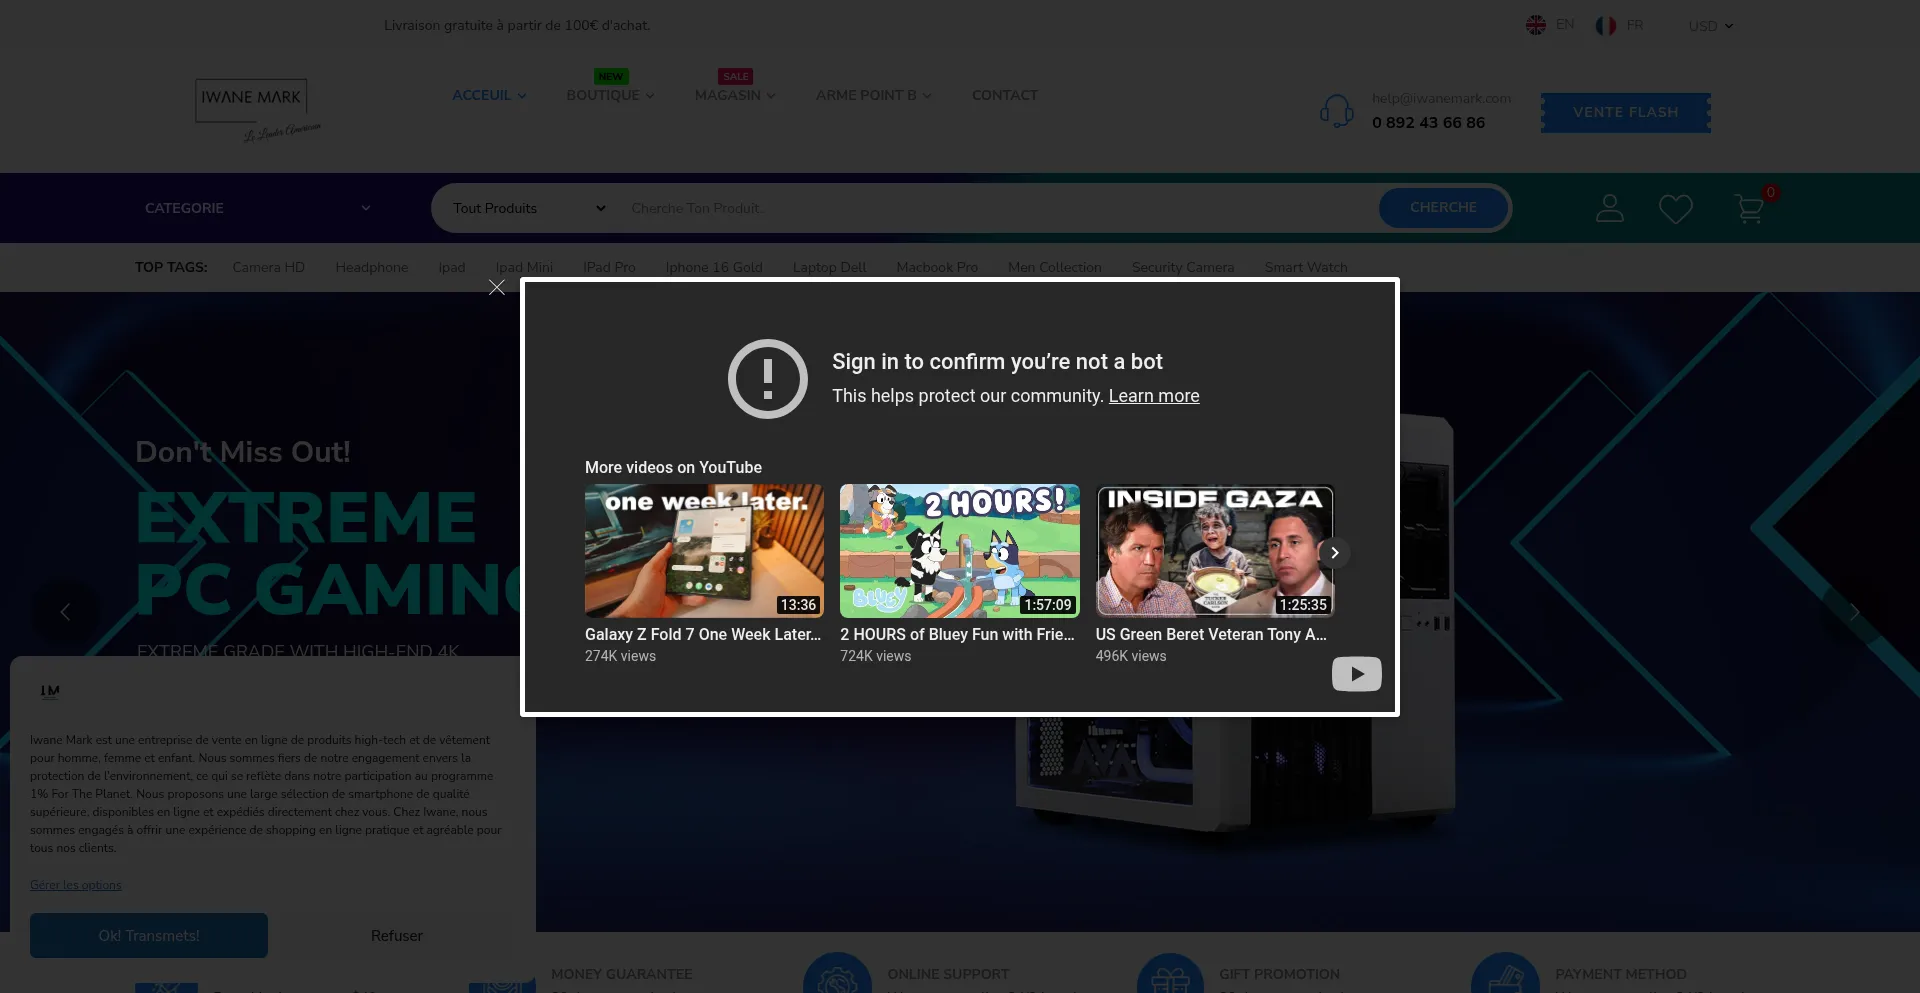Screen dimensions: 1920x993
Task: Click the phone number 0 892 43 66 86
Action: point(1428,122)
